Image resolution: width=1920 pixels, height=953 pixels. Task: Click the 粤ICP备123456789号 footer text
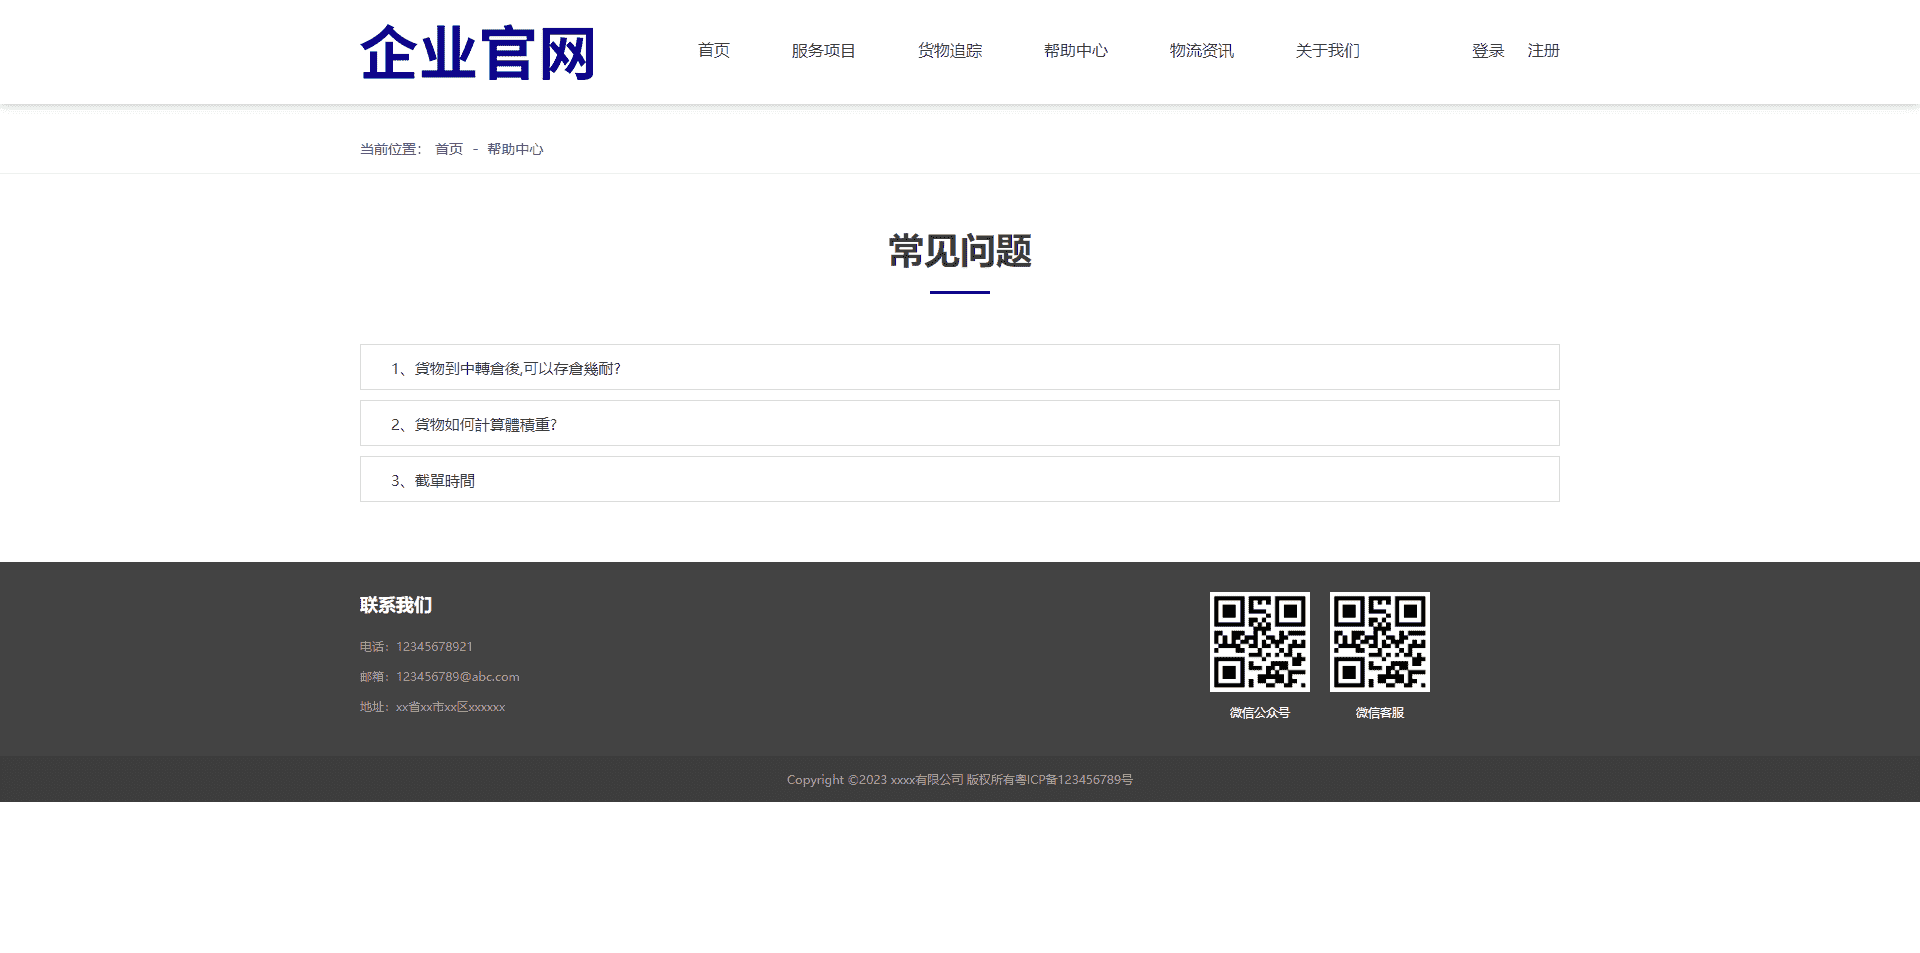(x=1075, y=780)
